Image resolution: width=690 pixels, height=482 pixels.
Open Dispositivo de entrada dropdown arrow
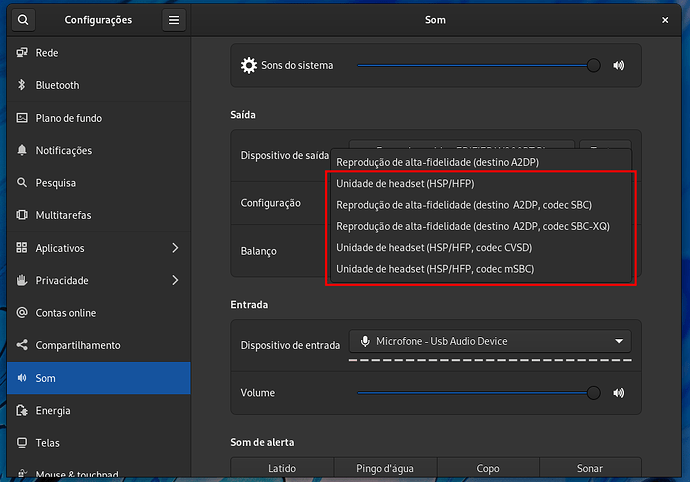(619, 341)
